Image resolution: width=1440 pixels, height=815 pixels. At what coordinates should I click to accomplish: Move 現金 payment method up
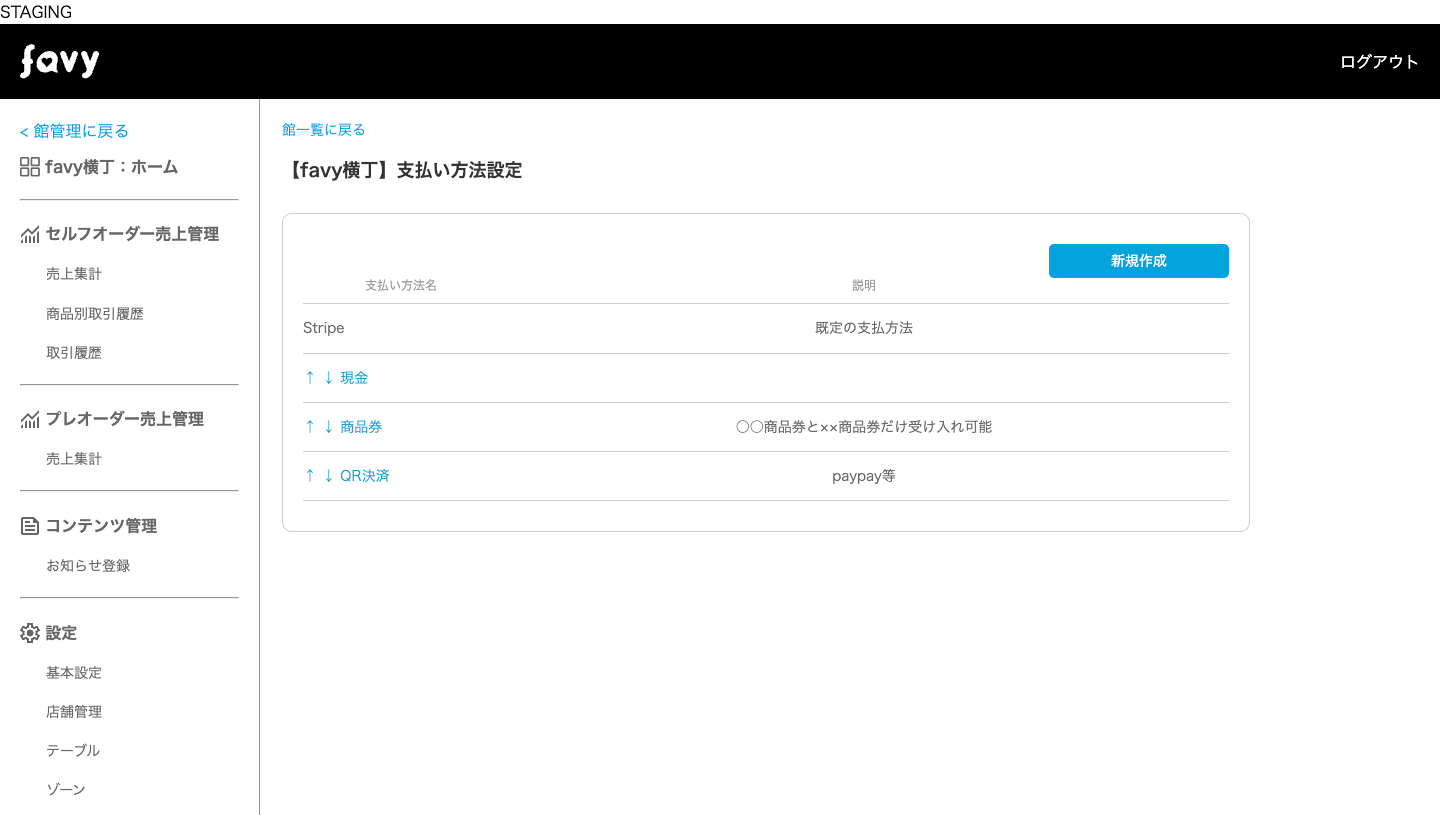[310, 378]
